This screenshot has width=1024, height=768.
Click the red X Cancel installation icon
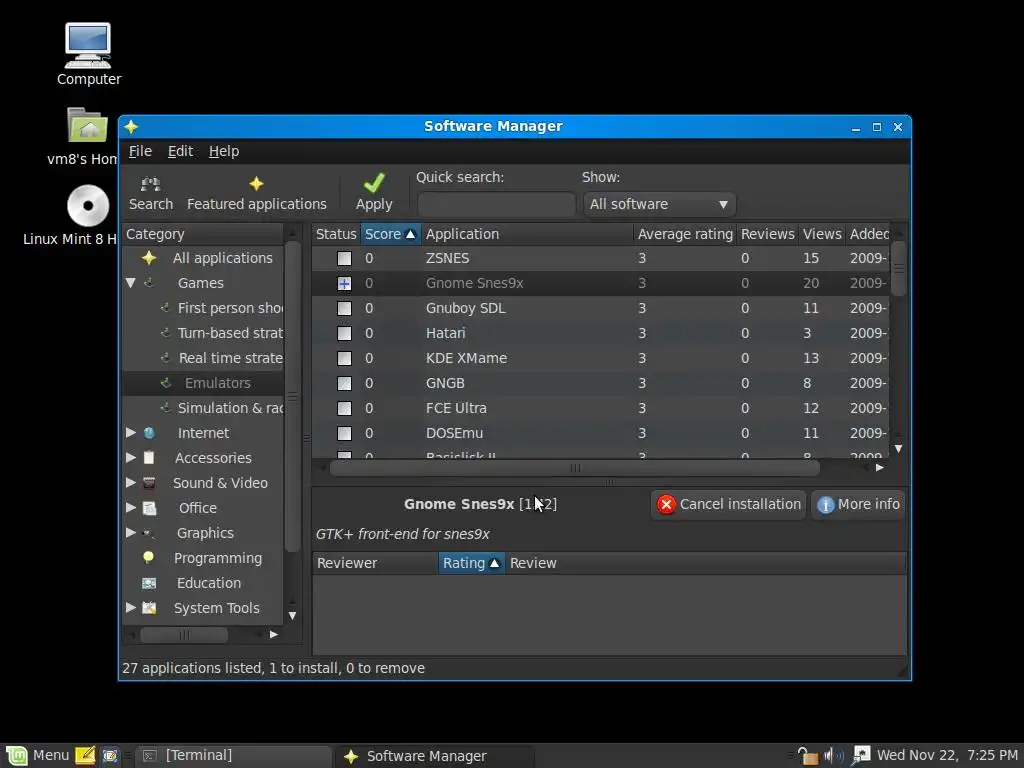(666, 504)
